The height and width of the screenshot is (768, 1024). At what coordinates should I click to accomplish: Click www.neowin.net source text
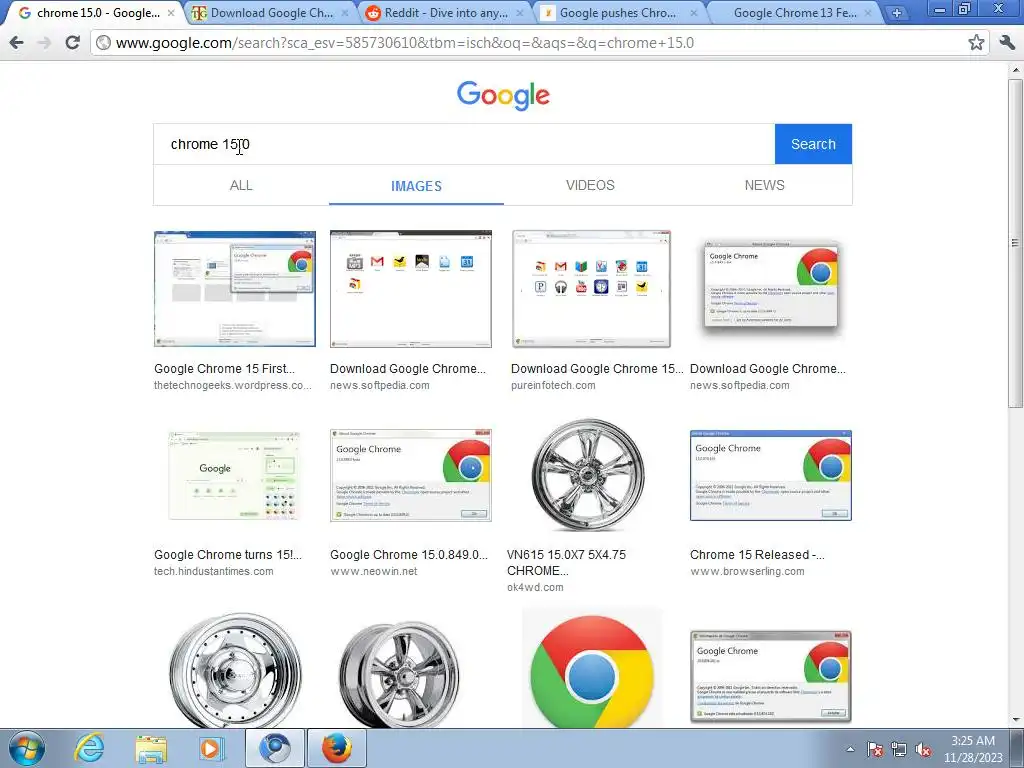(374, 571)
